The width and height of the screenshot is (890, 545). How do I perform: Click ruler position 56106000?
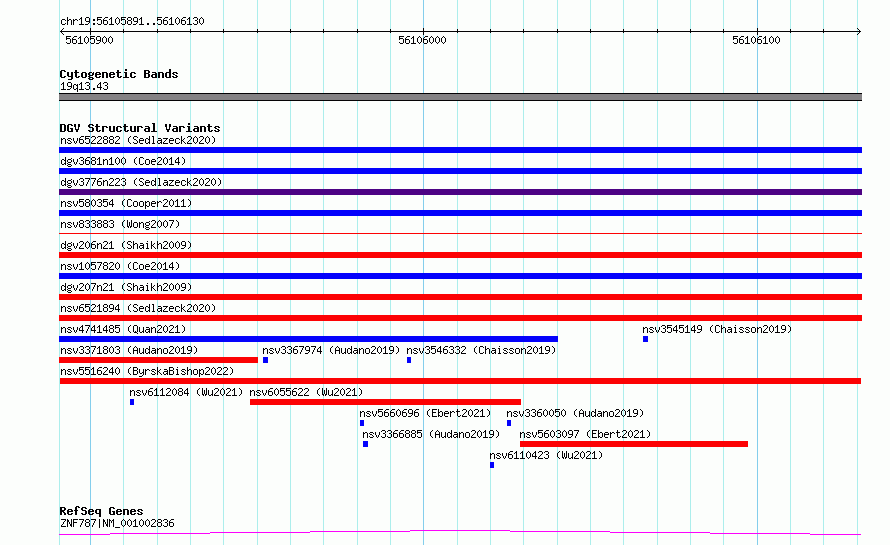coord(422,40)
